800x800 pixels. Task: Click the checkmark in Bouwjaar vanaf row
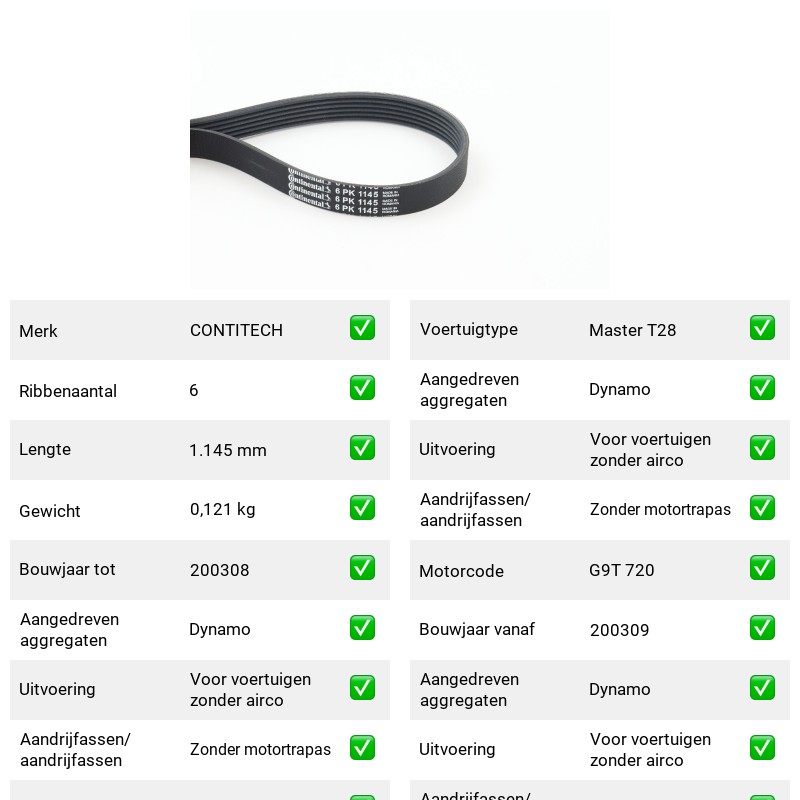pyautogui.click(x=762, y=628)
